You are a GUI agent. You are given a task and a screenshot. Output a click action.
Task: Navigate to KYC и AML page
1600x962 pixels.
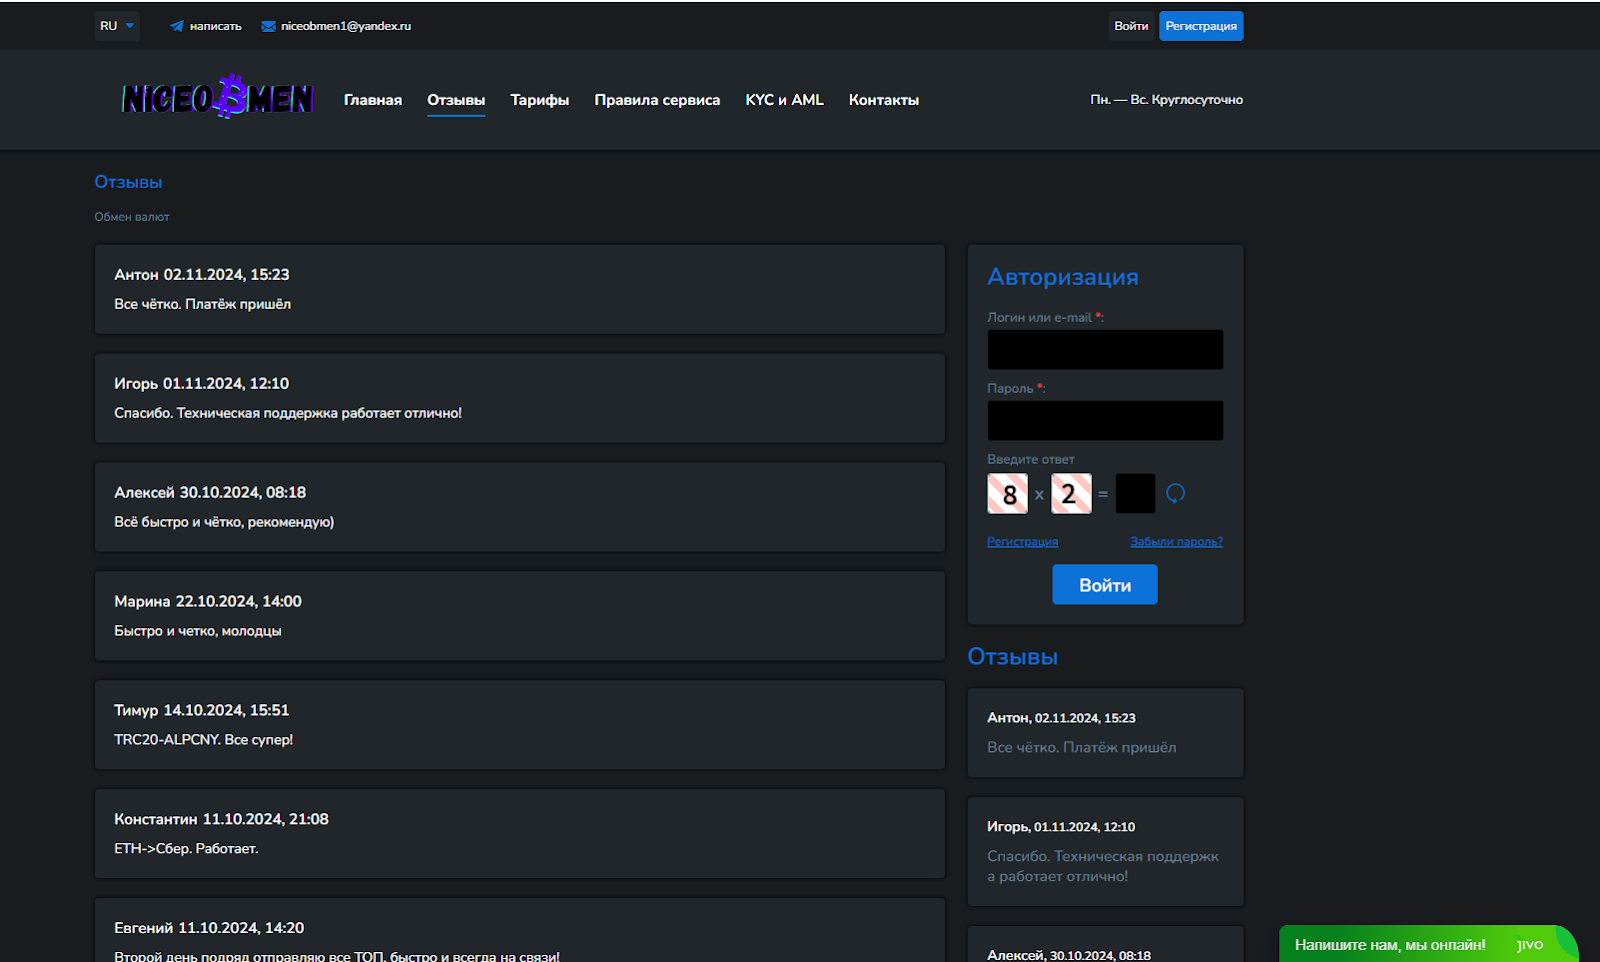pyautogui.click(x=784, y=100)
